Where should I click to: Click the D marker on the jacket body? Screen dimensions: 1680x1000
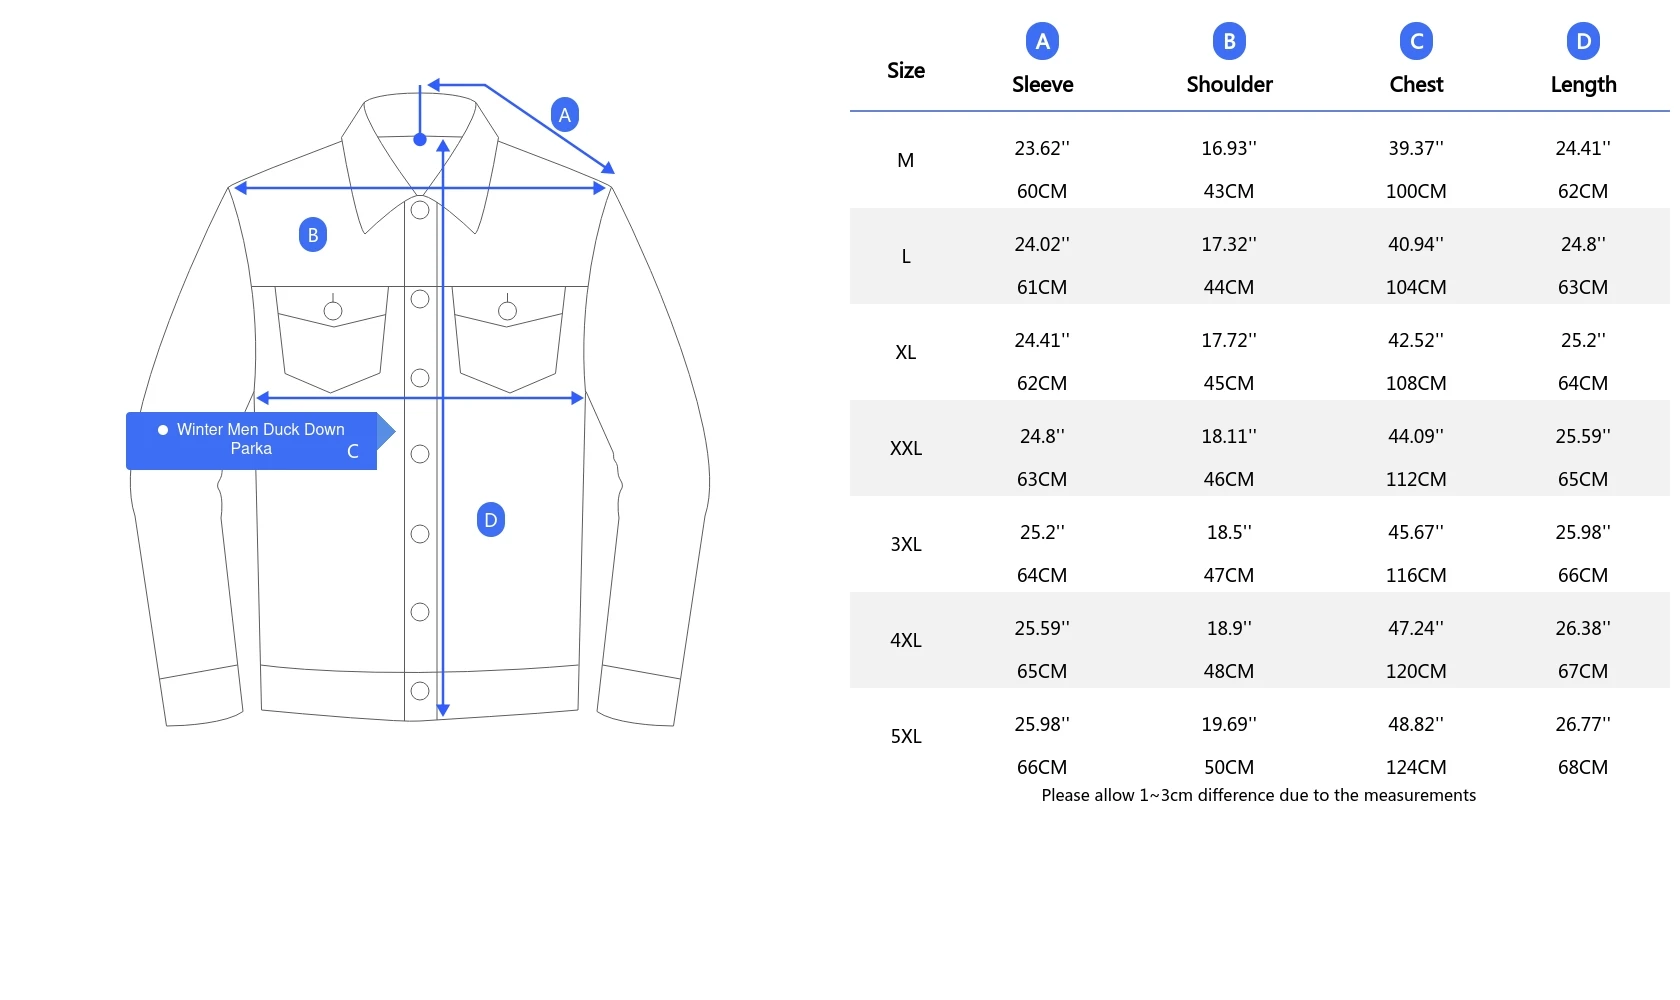click(491, 520)
